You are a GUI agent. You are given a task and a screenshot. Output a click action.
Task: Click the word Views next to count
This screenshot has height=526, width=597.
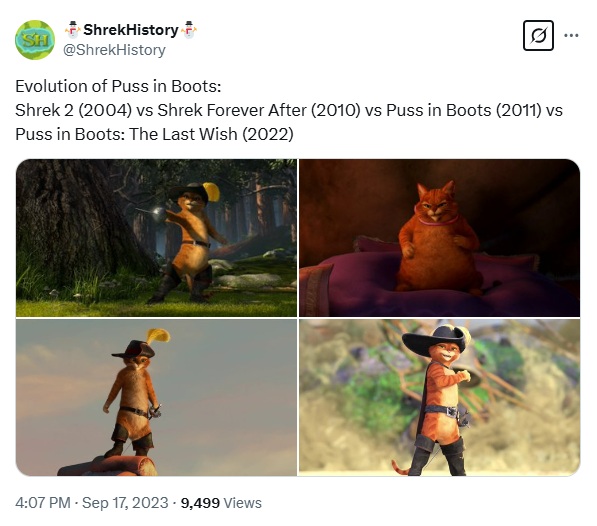point(243,503)
